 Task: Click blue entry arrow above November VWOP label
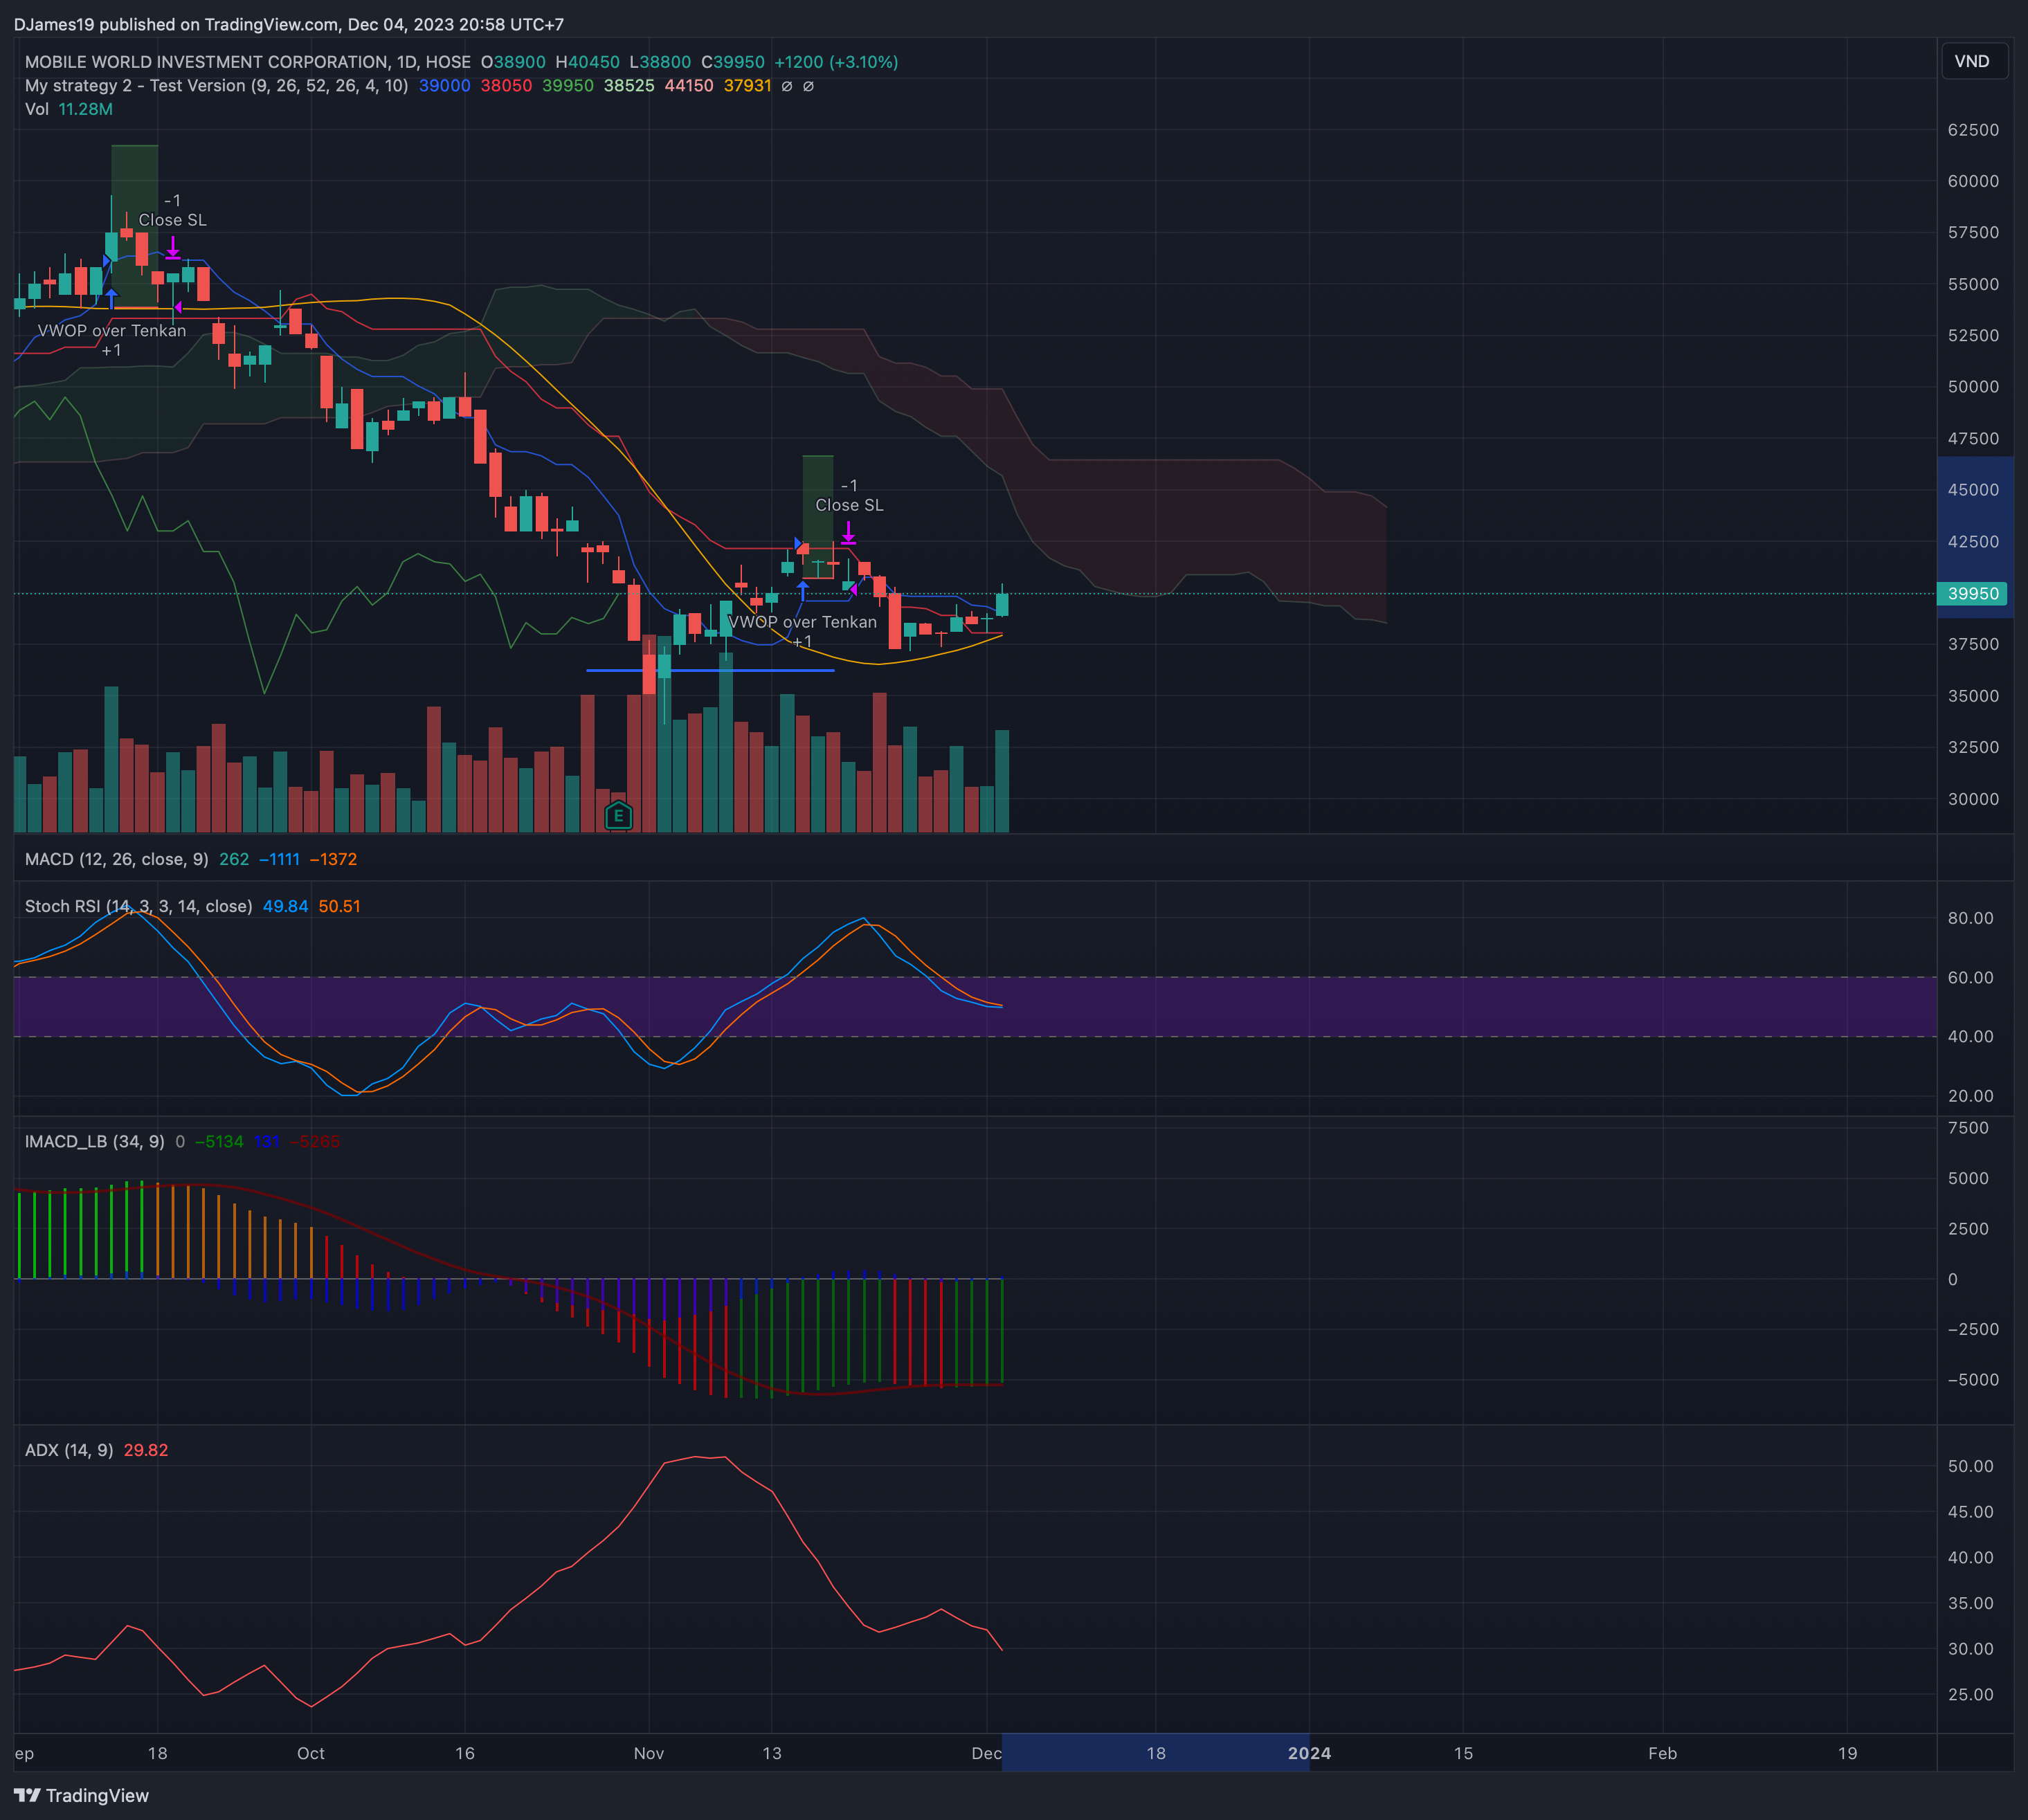[x=802, y=589]
